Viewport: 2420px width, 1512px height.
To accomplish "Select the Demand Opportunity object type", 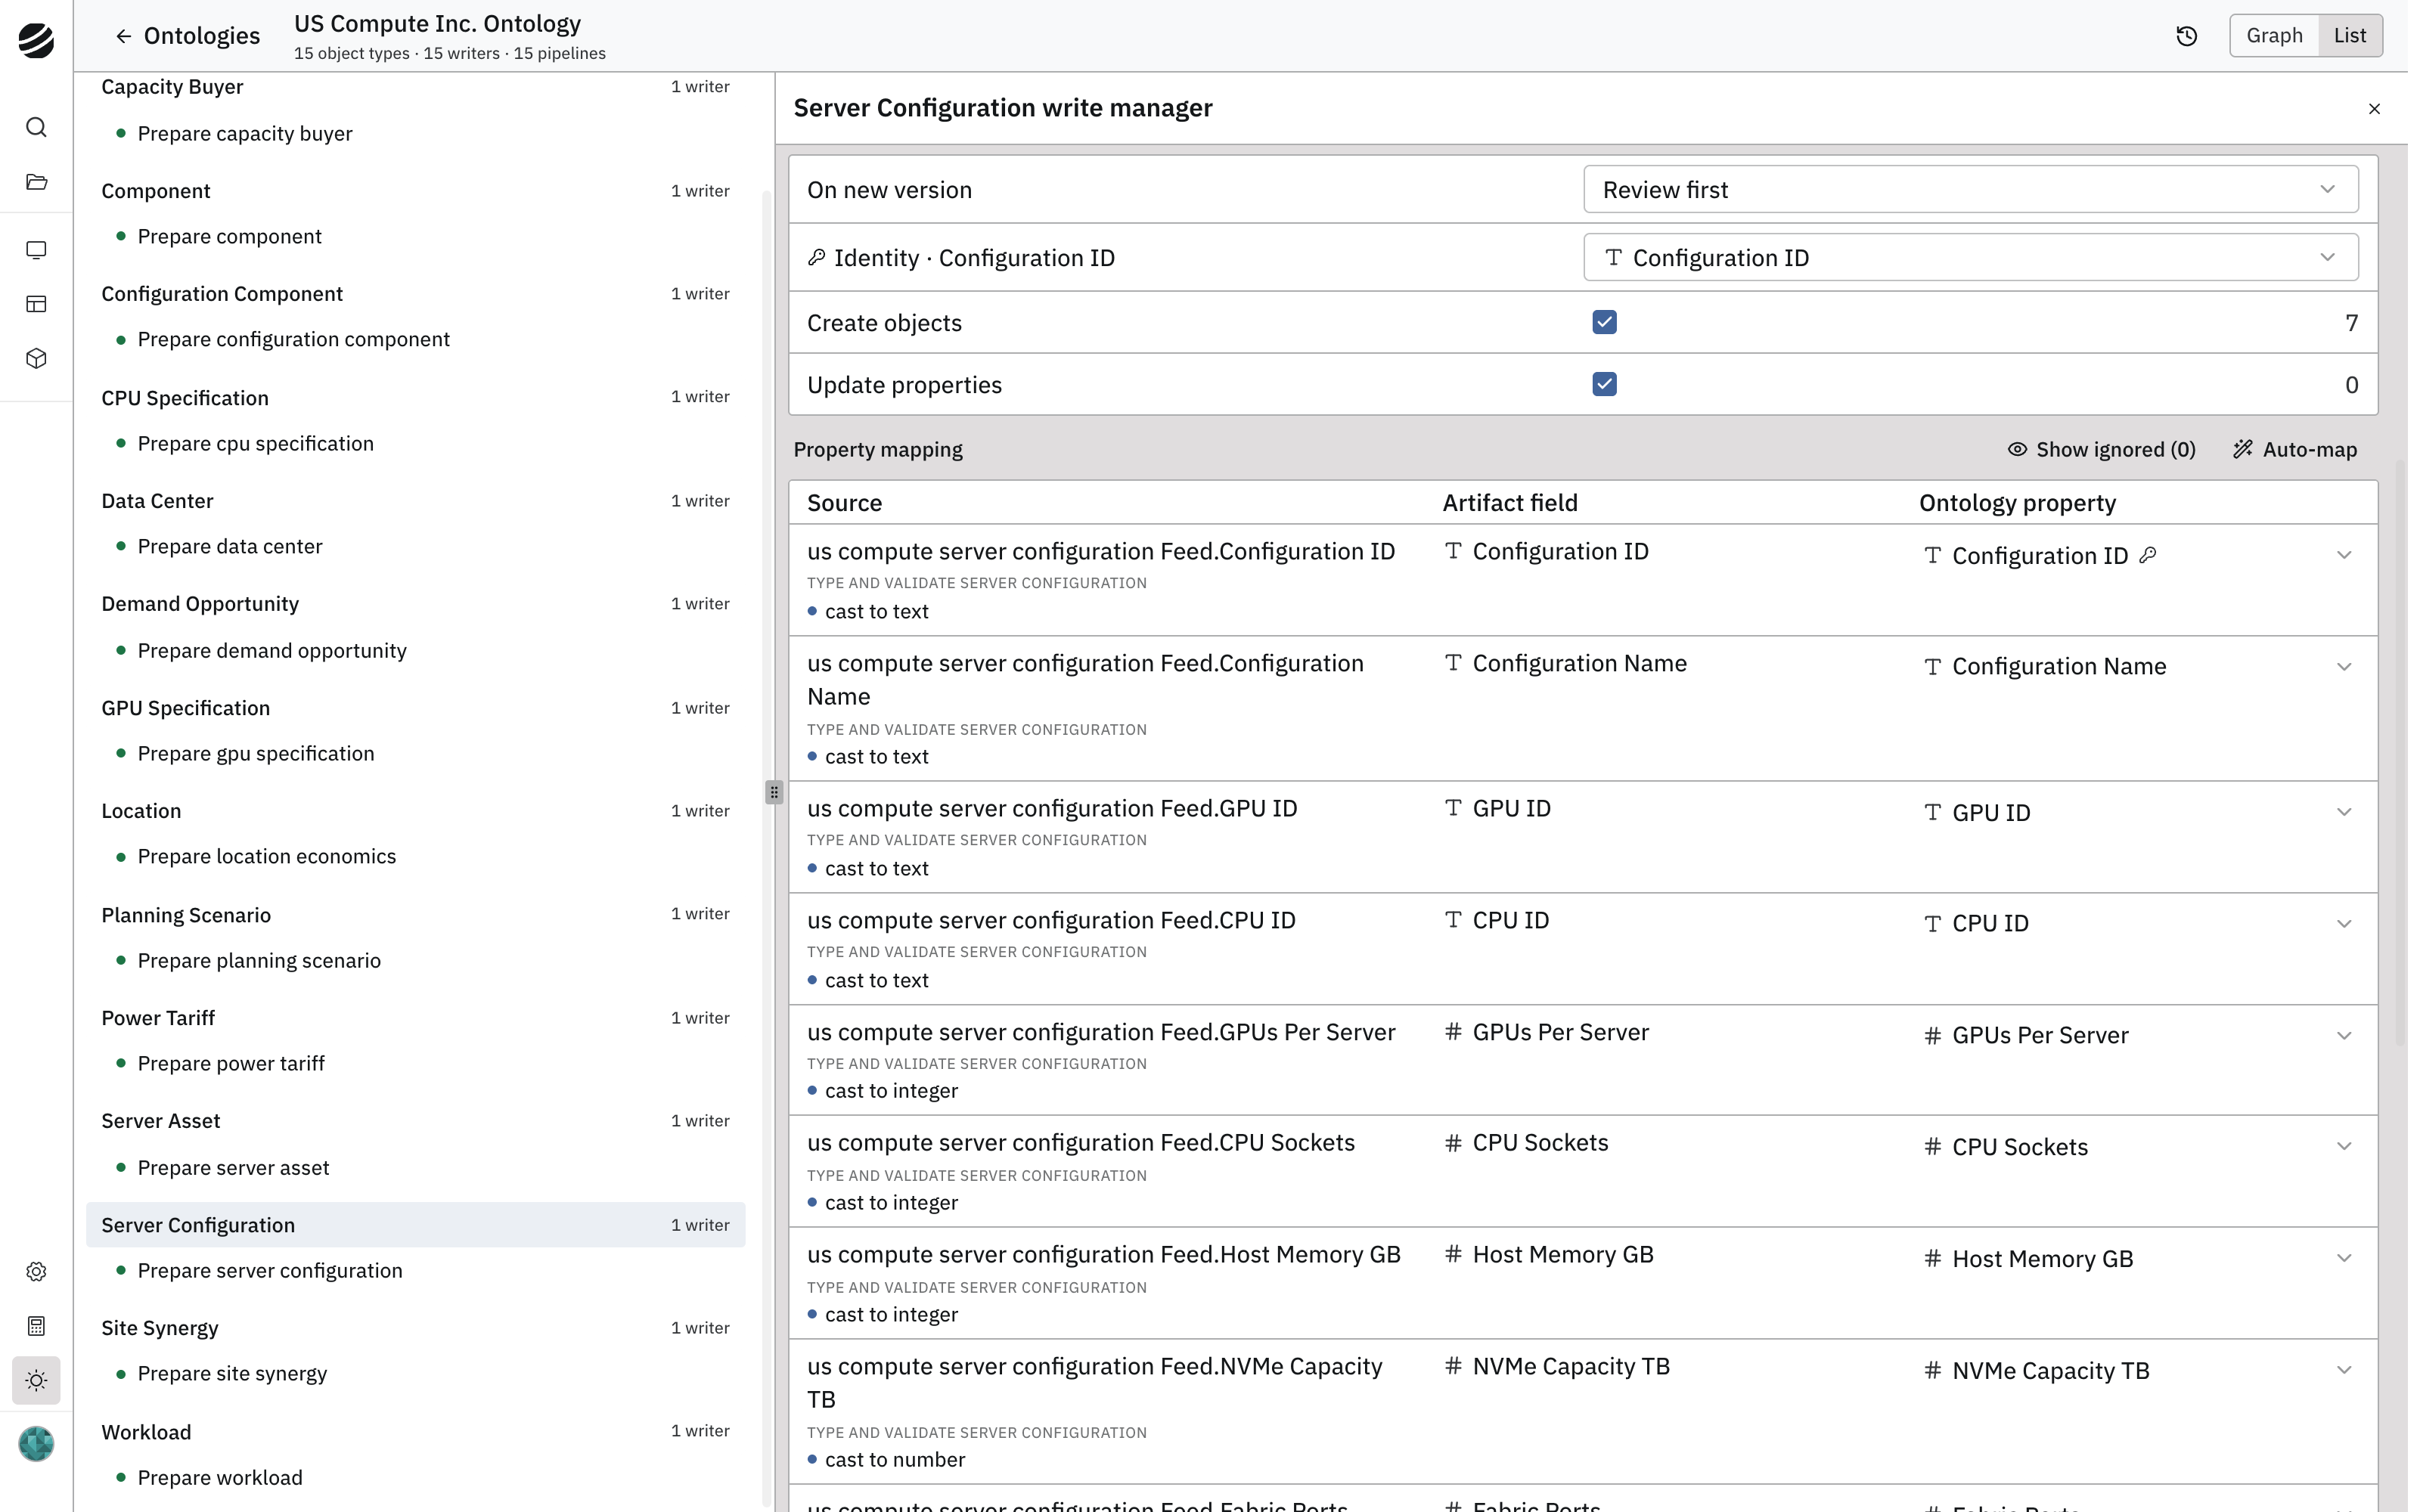I will coord(415,604).
